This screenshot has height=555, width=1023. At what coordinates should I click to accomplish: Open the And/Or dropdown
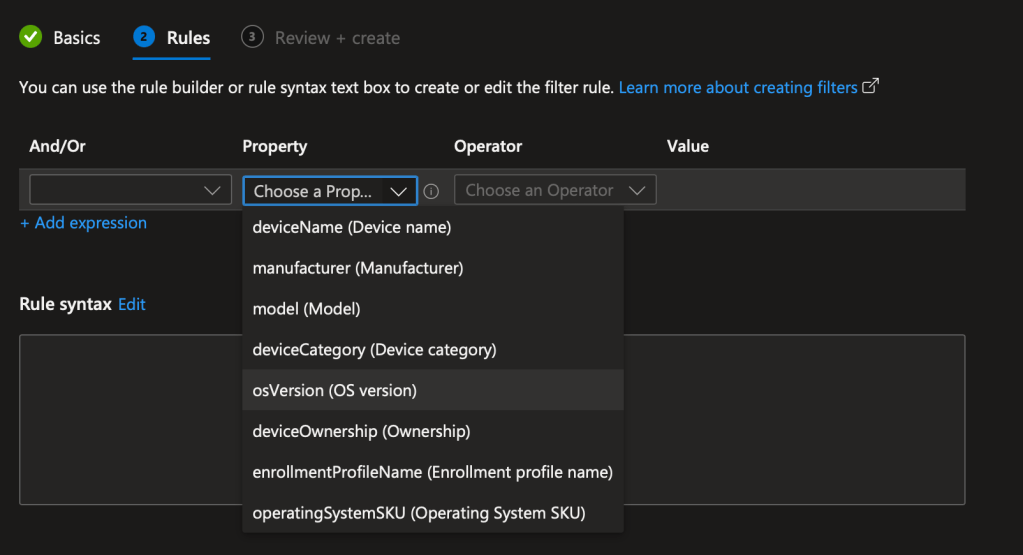130,190
